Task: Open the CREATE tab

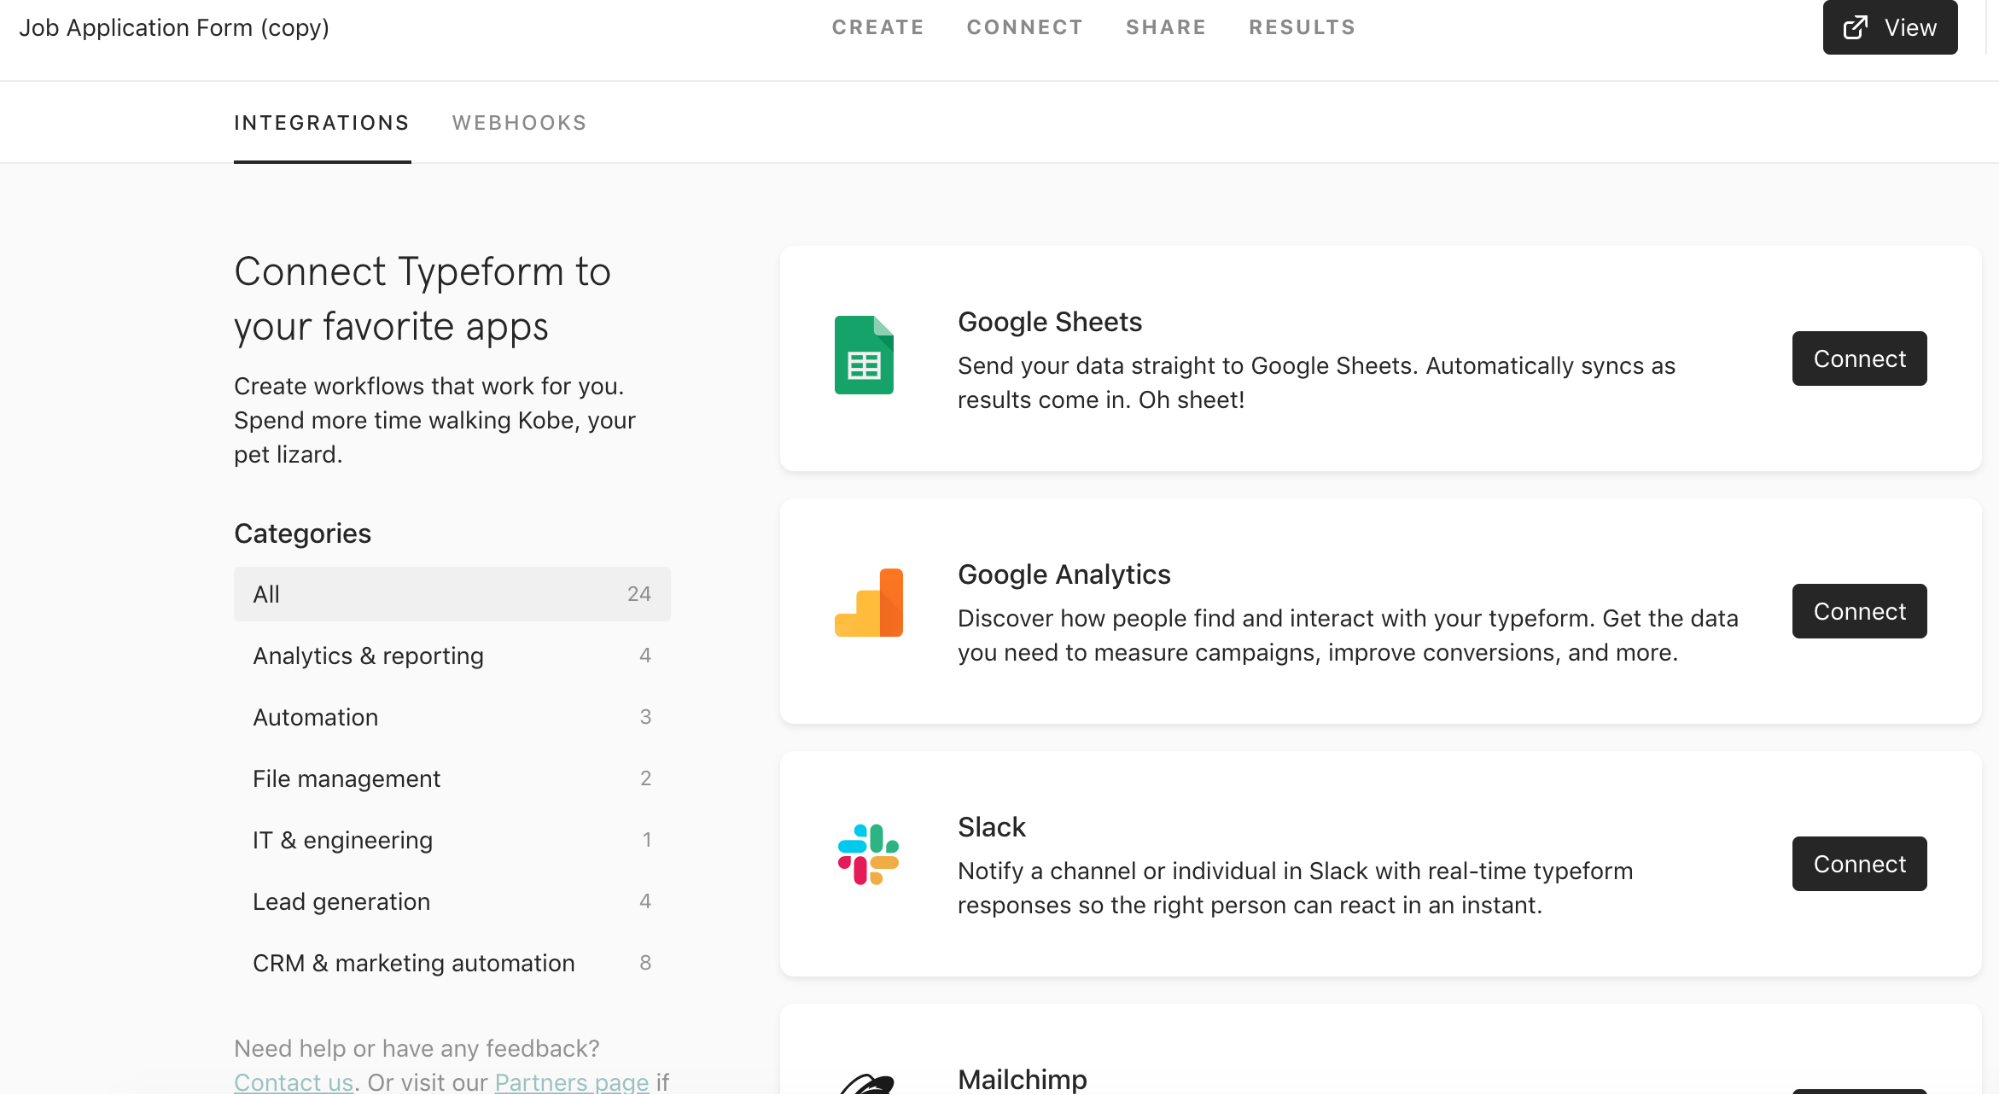Action: [x=878, y=27]
